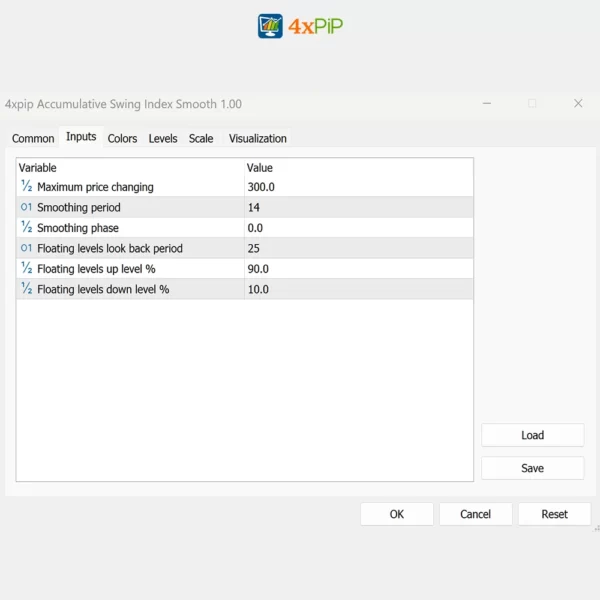Save input settings with Save button
The height and width of the screenshot is (600, 600).
pyautogui.click(x=532, y=468)
